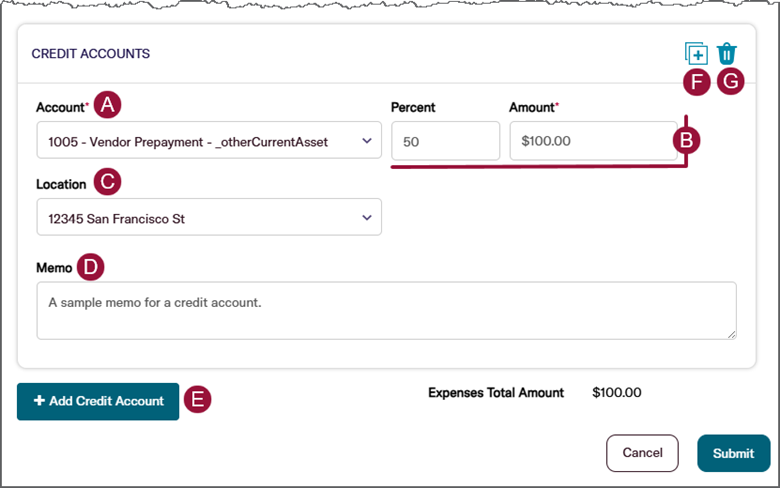Click the callout marker G below trash icon
This screenshot has height=488, width=780.
(x=730, y=82)
